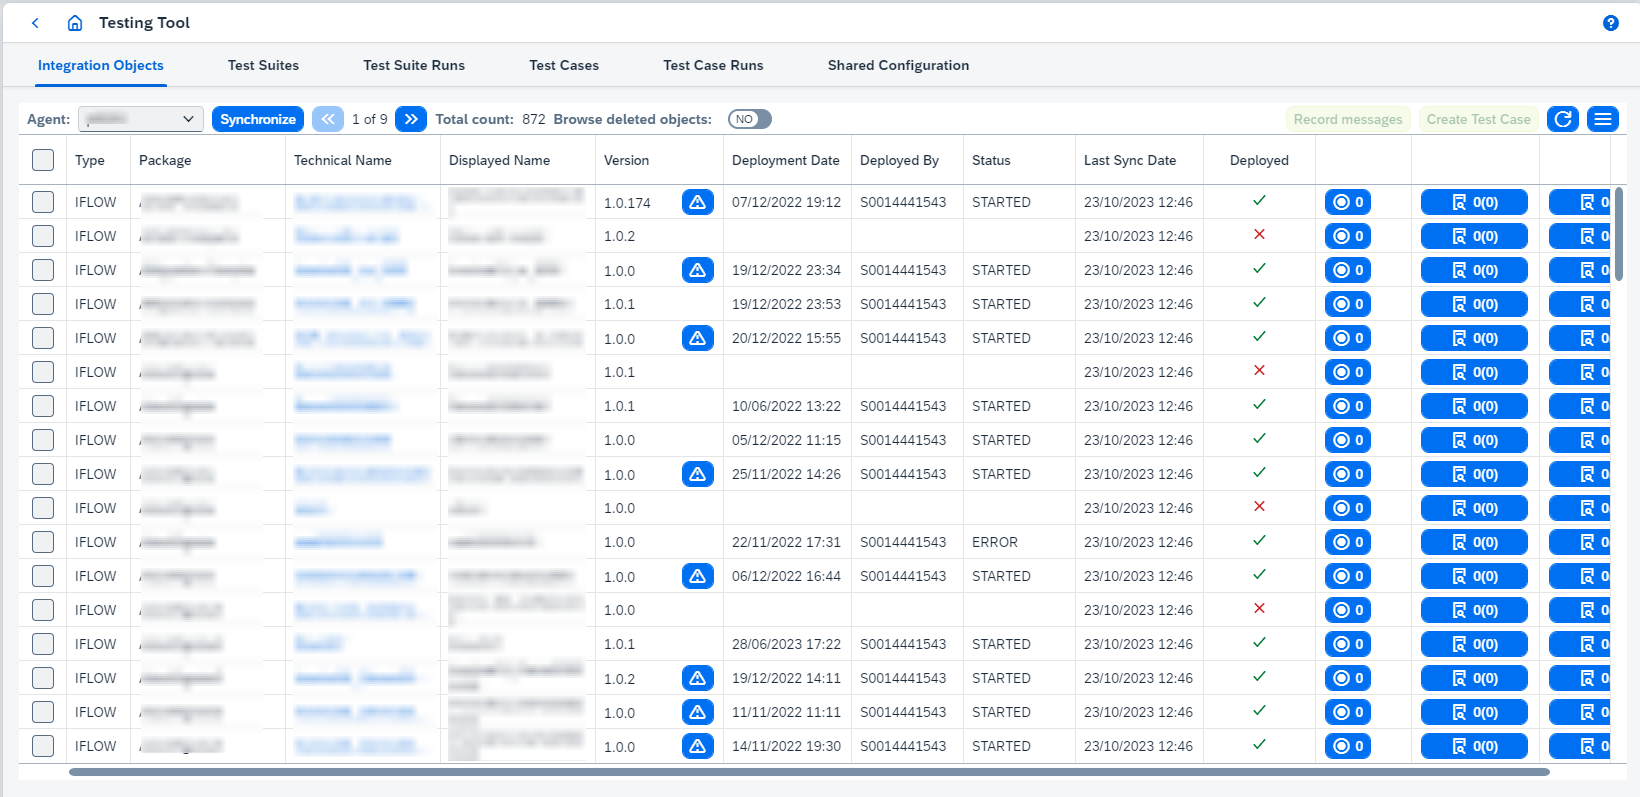Click 0(0) test case button in 22/11/2022 17:31 row

(1474, 542)
